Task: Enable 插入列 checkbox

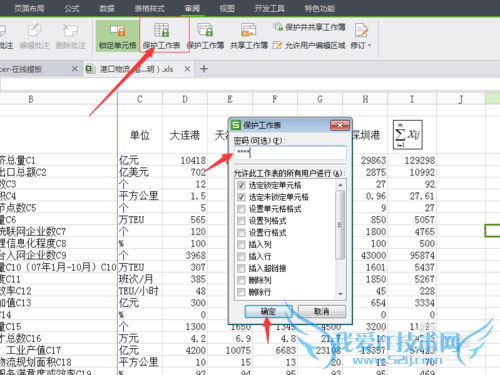Action: (241, 245)
